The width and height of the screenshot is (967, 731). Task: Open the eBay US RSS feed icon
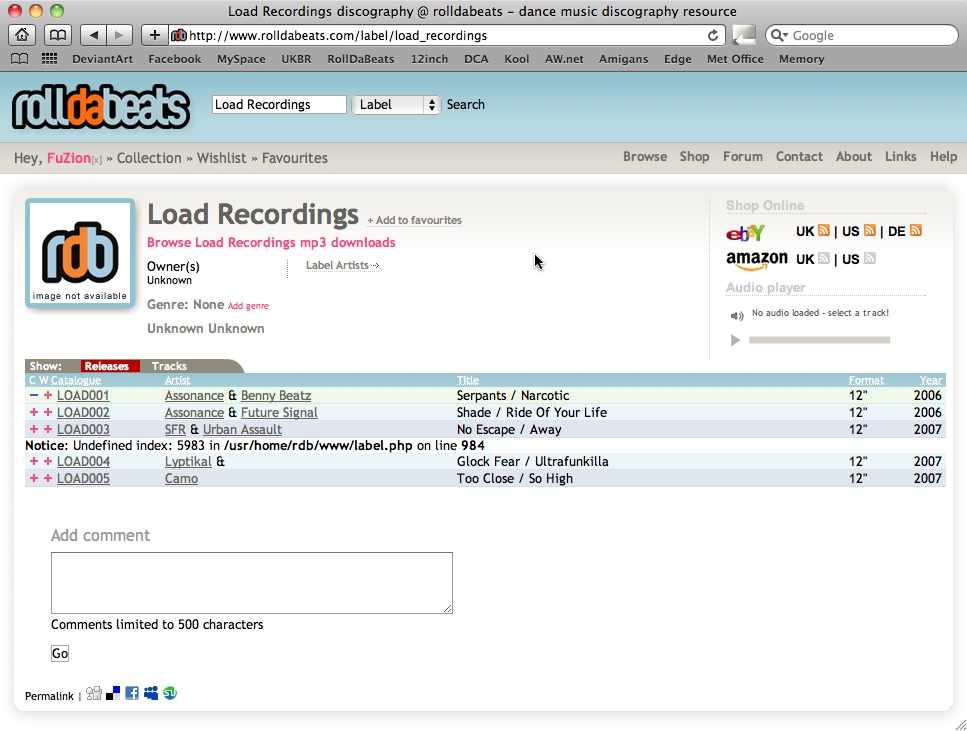click(x=870, y=230)
